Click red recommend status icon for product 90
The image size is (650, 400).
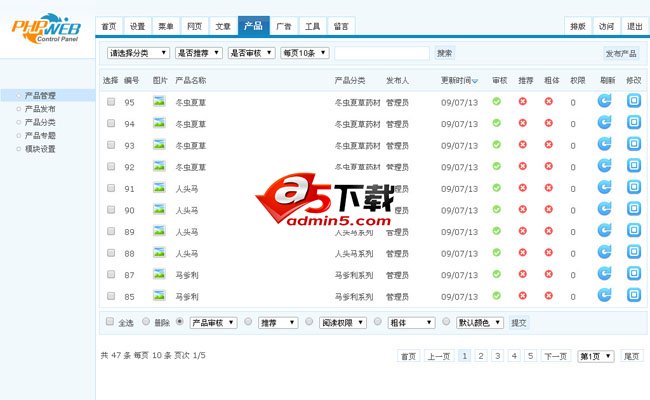click(x=523, y=209)
